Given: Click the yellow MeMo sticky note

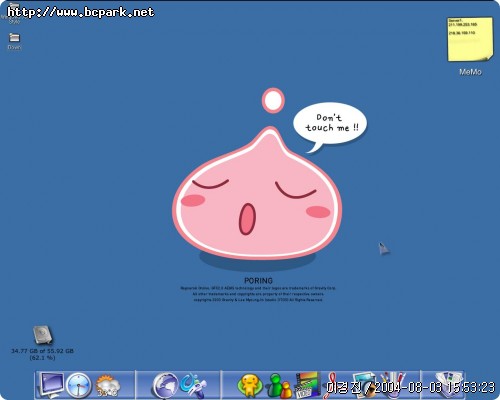Looking at the screenshot, I should click(x=470, y=39).
